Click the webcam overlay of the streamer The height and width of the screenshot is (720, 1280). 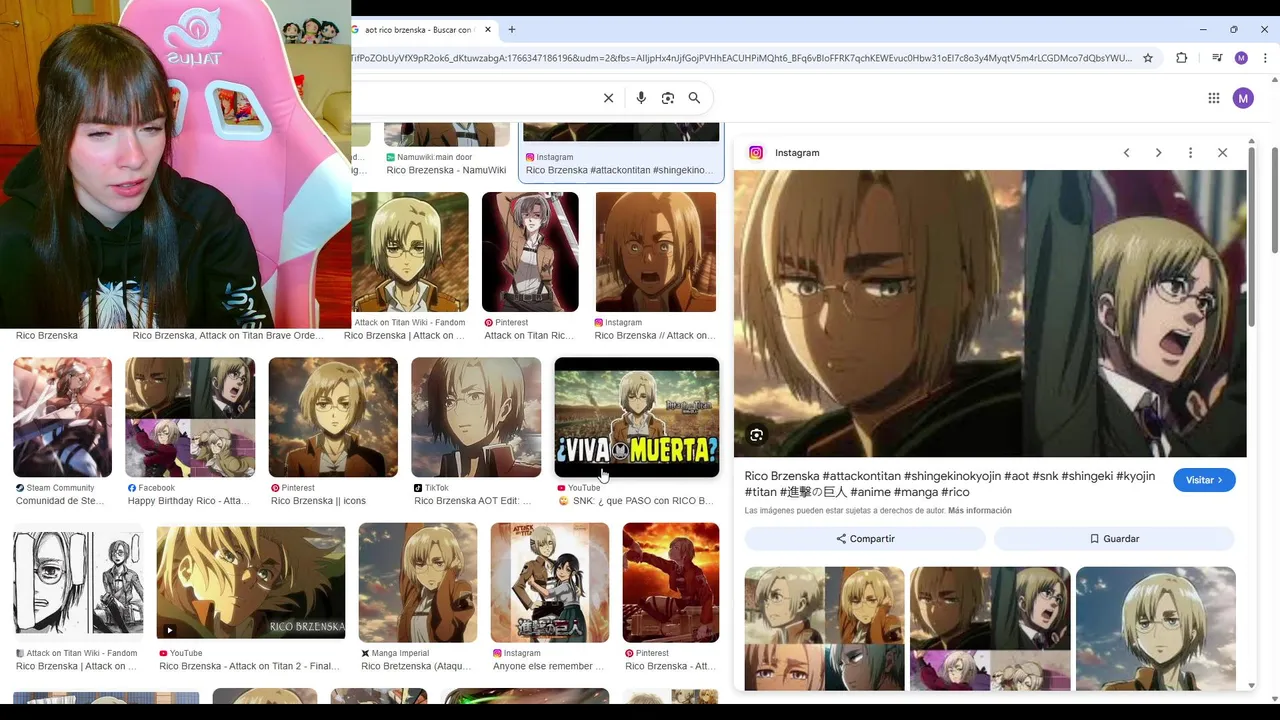175,165
